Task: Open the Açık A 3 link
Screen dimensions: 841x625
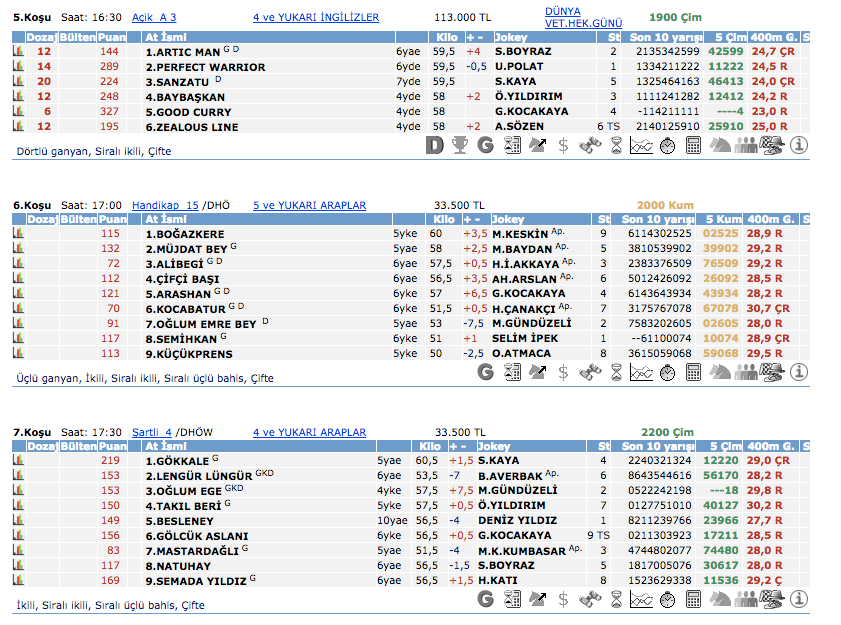Action: tap(154, 17)
